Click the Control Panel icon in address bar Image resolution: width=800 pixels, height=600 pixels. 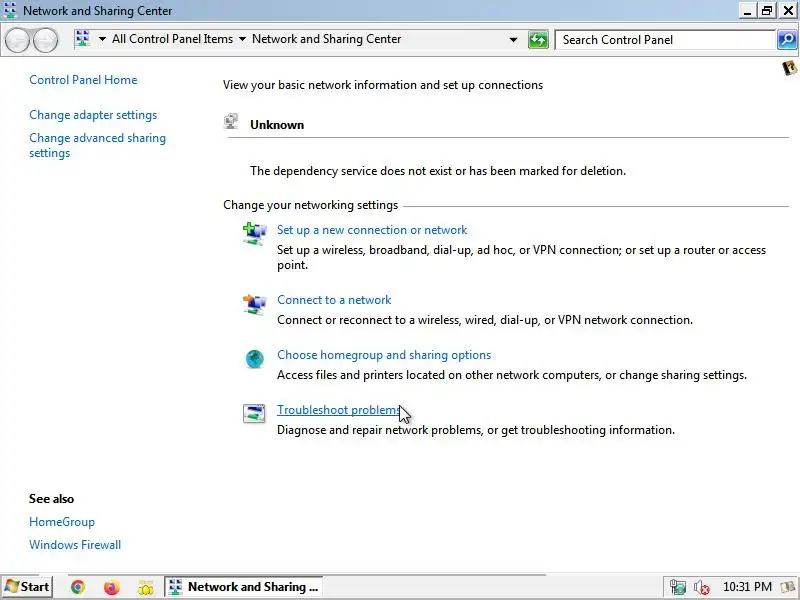pyautogui.click(x=83, y=39)
